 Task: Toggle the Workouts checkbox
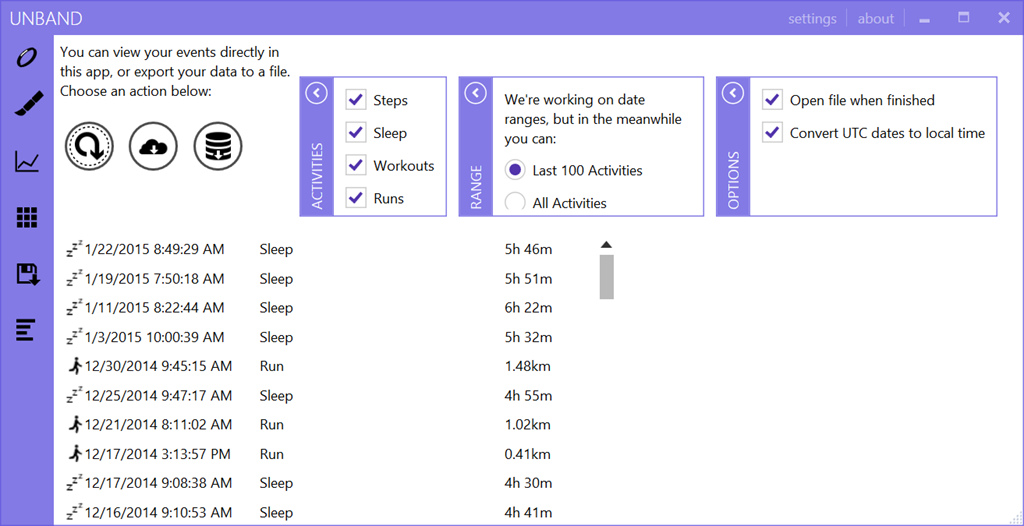tap(356, 165)
